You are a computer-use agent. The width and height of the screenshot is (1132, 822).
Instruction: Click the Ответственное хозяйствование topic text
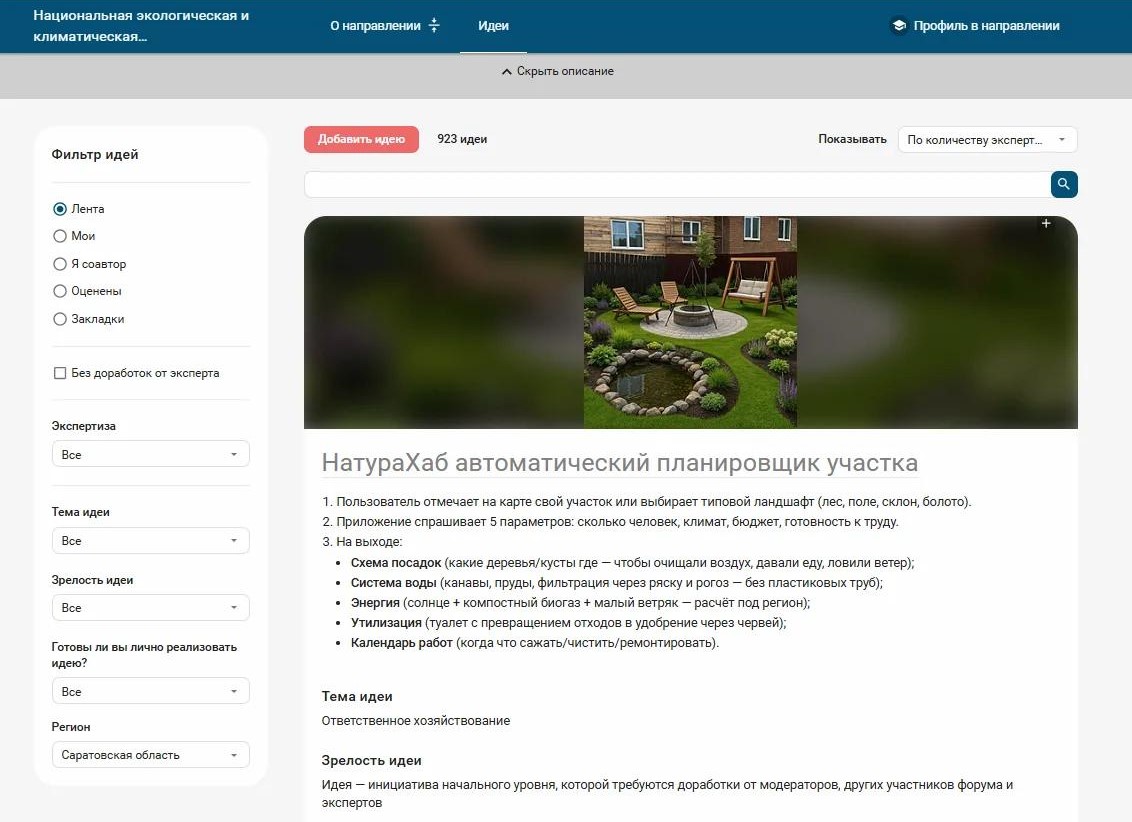coord(416,721)
